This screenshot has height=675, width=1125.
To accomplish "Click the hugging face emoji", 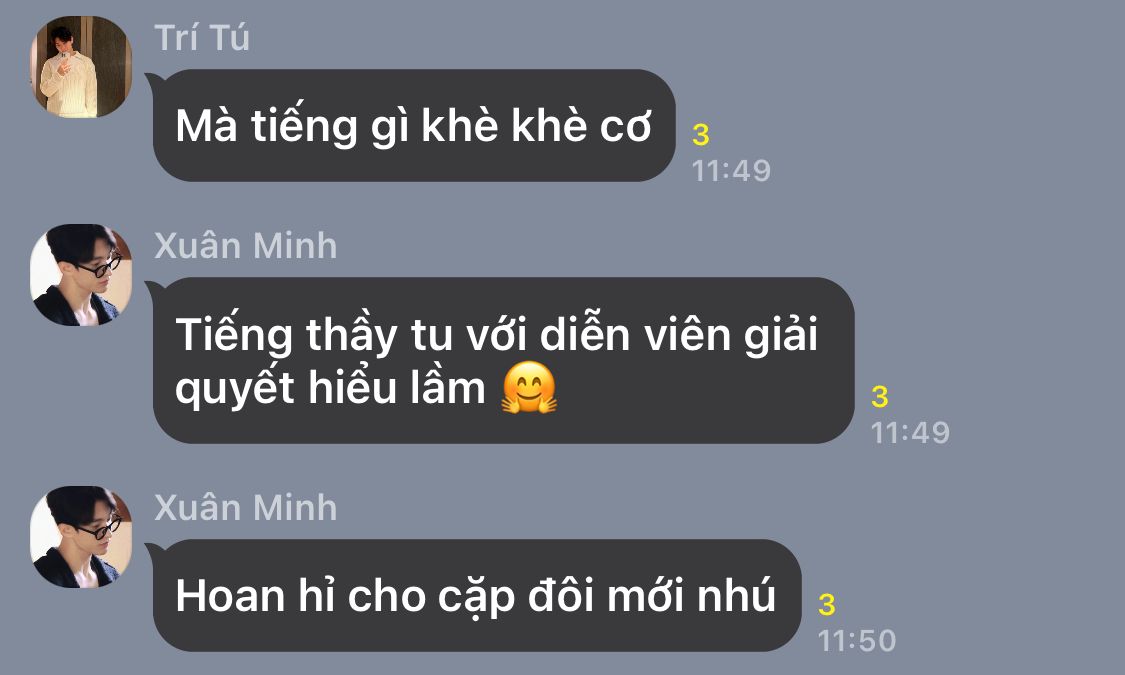I will pos(529,388).
